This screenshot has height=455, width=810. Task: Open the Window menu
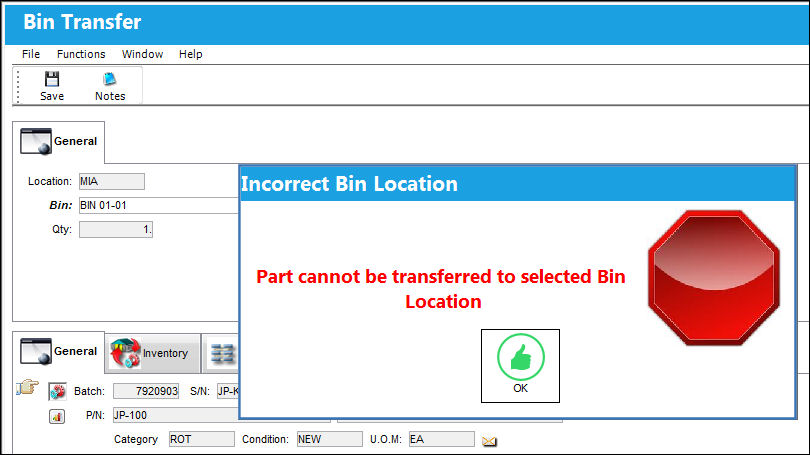(x=143, y=54)
